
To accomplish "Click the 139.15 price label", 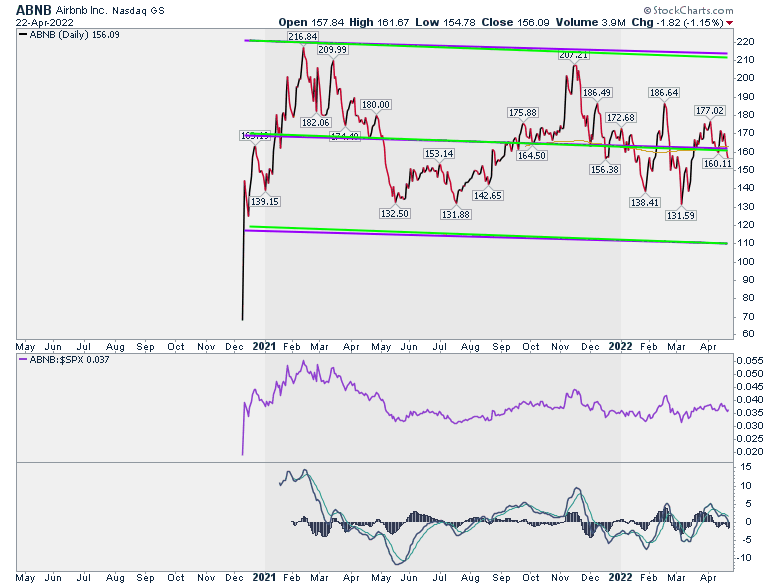I will [x=265, y=201].
